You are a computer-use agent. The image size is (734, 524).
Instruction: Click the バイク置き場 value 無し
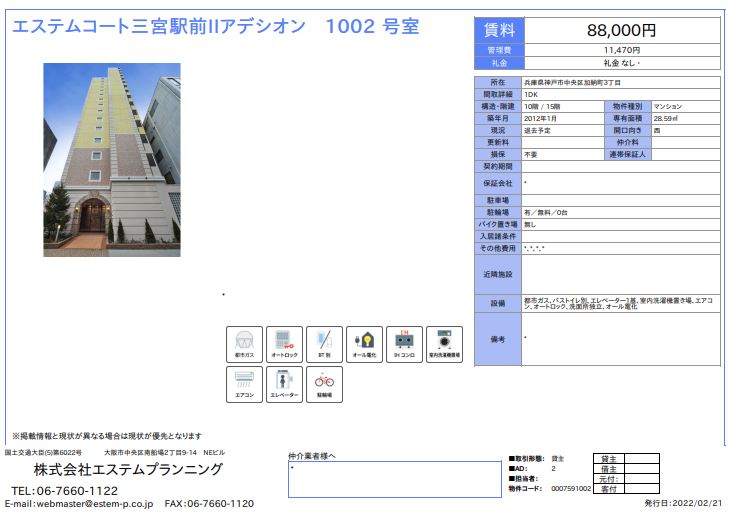coord(530,225)
